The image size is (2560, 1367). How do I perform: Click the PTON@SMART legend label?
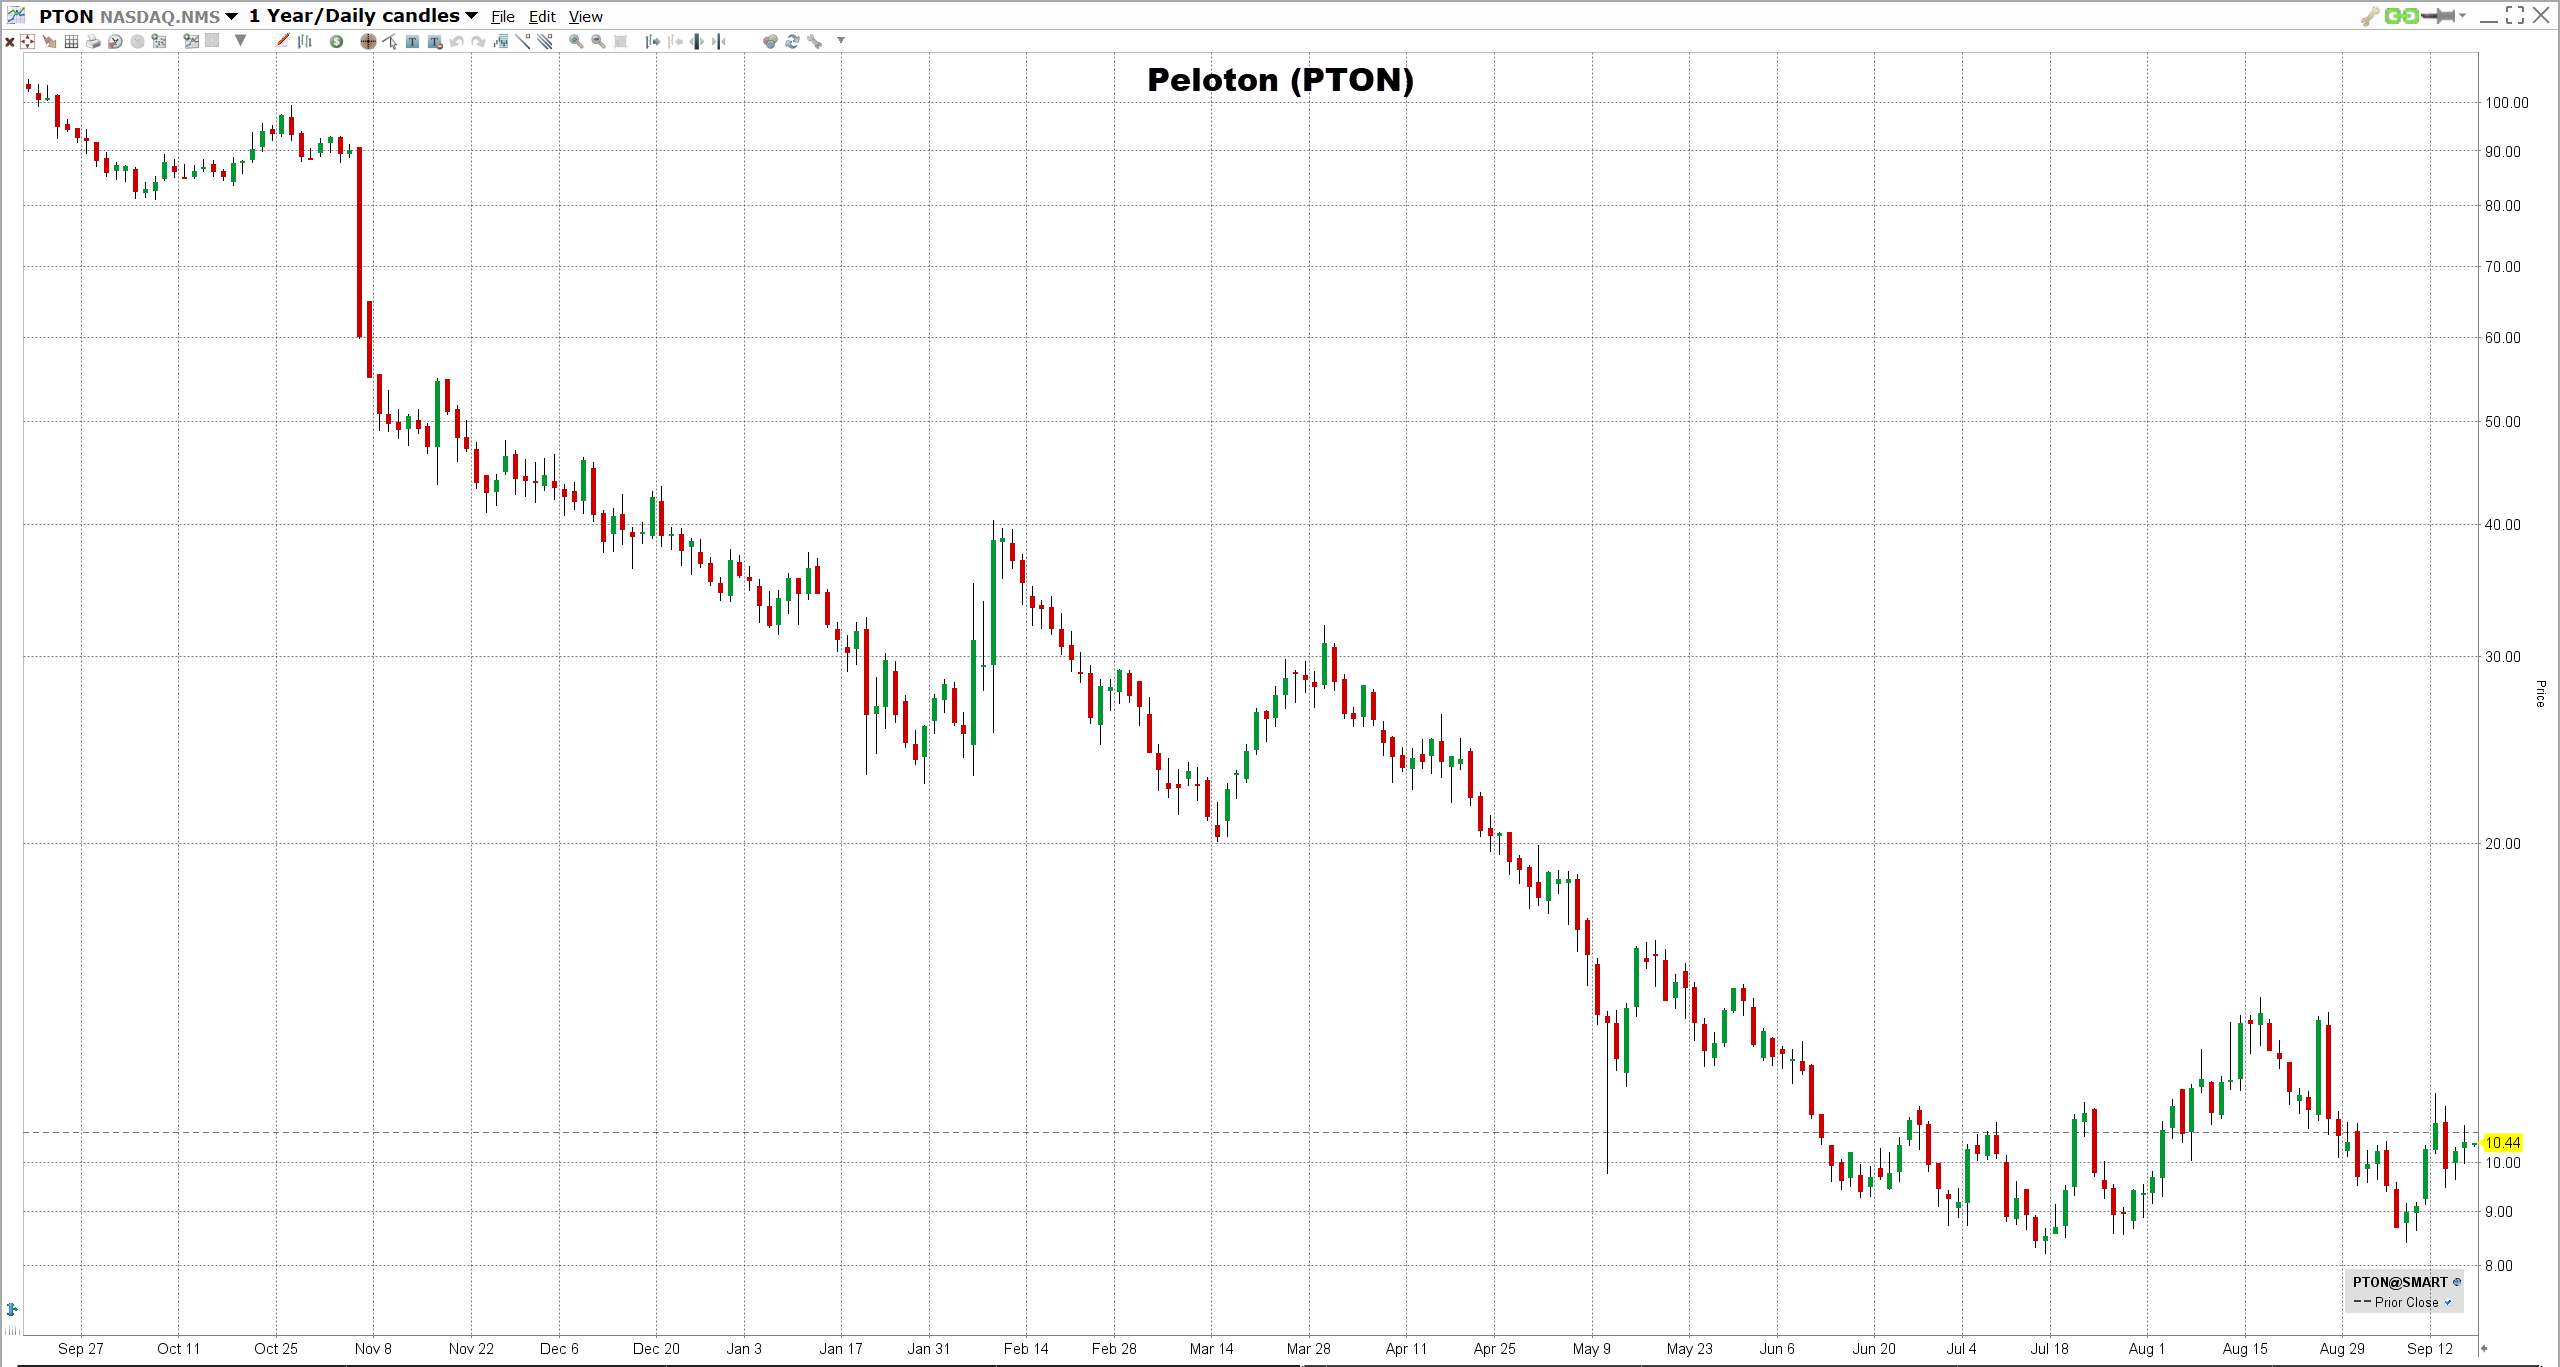coord(2400,1282)
